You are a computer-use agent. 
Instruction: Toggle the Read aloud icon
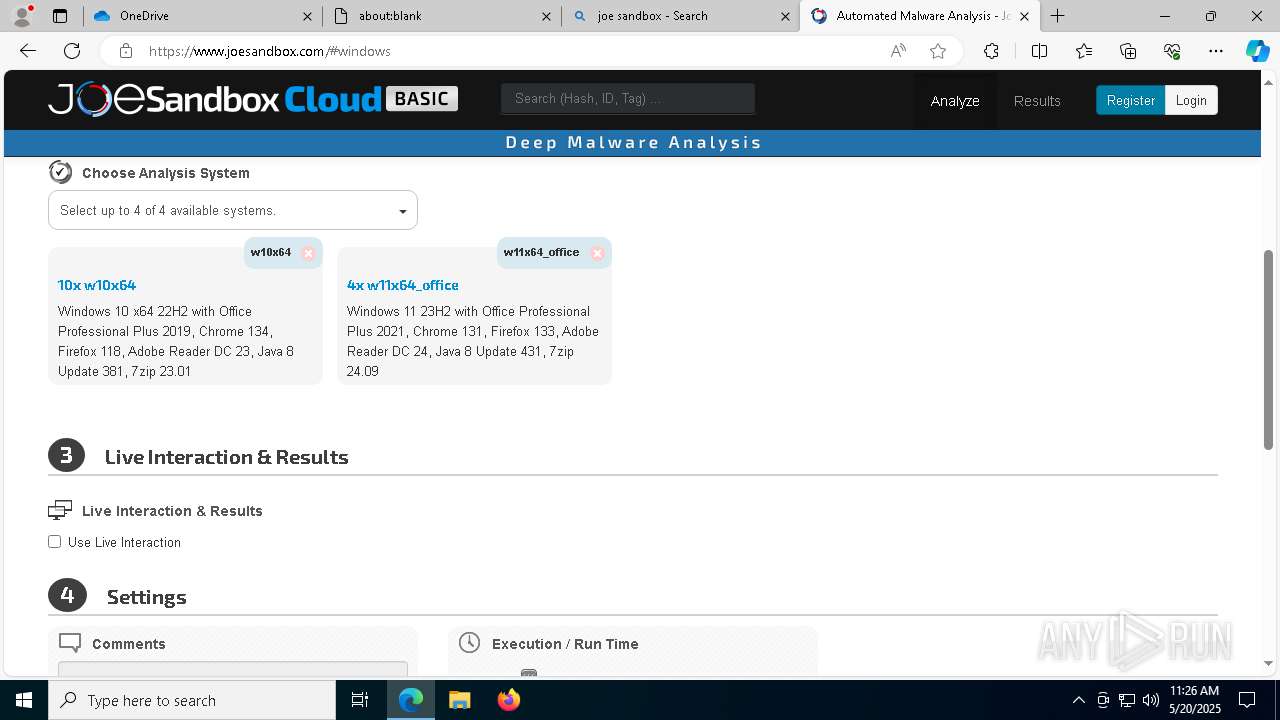click(x=898, y=51)
